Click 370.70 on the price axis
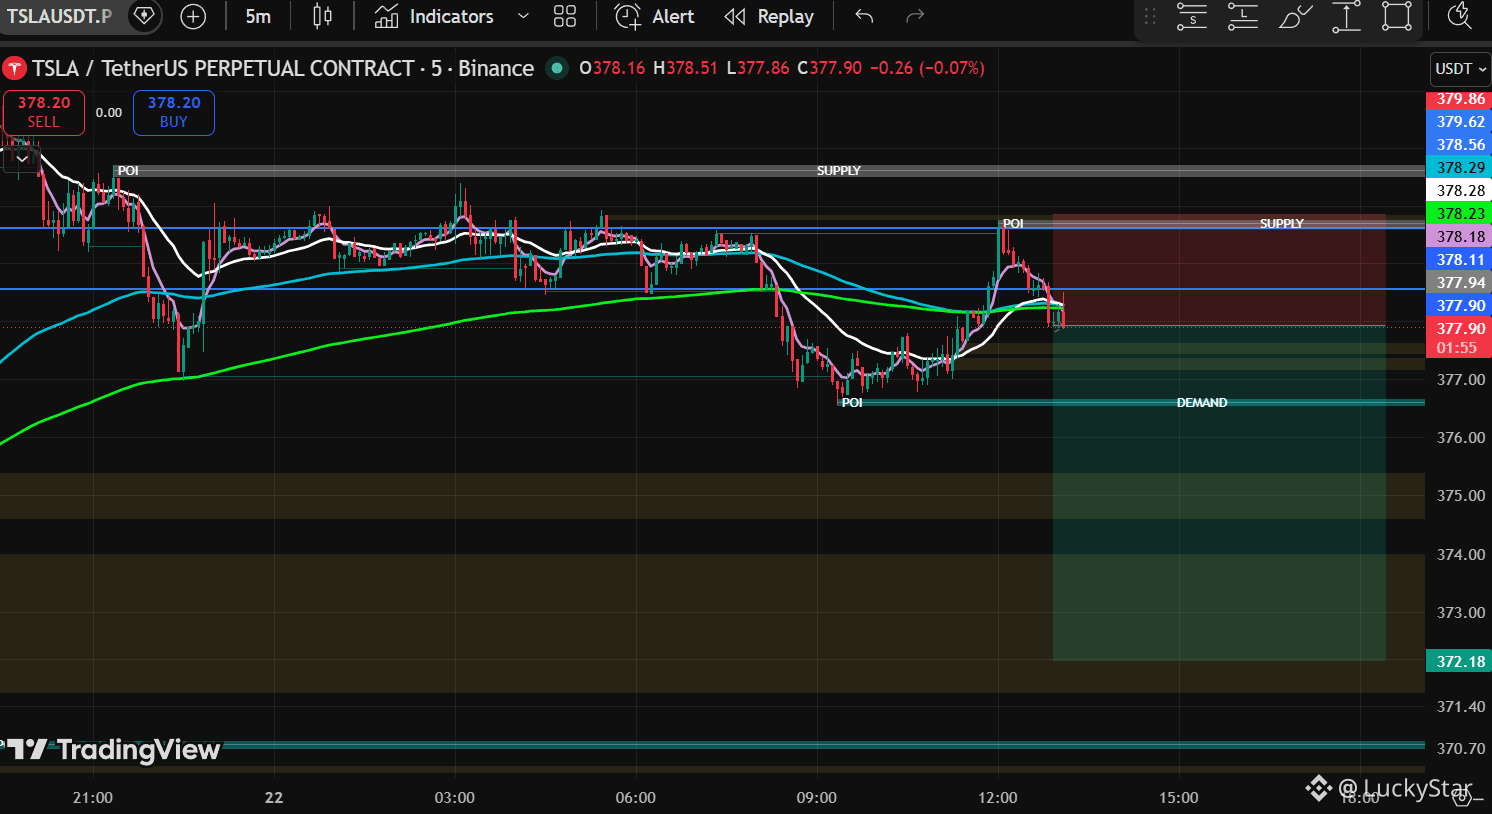The image size is (1492, 814). point(1460,748)
